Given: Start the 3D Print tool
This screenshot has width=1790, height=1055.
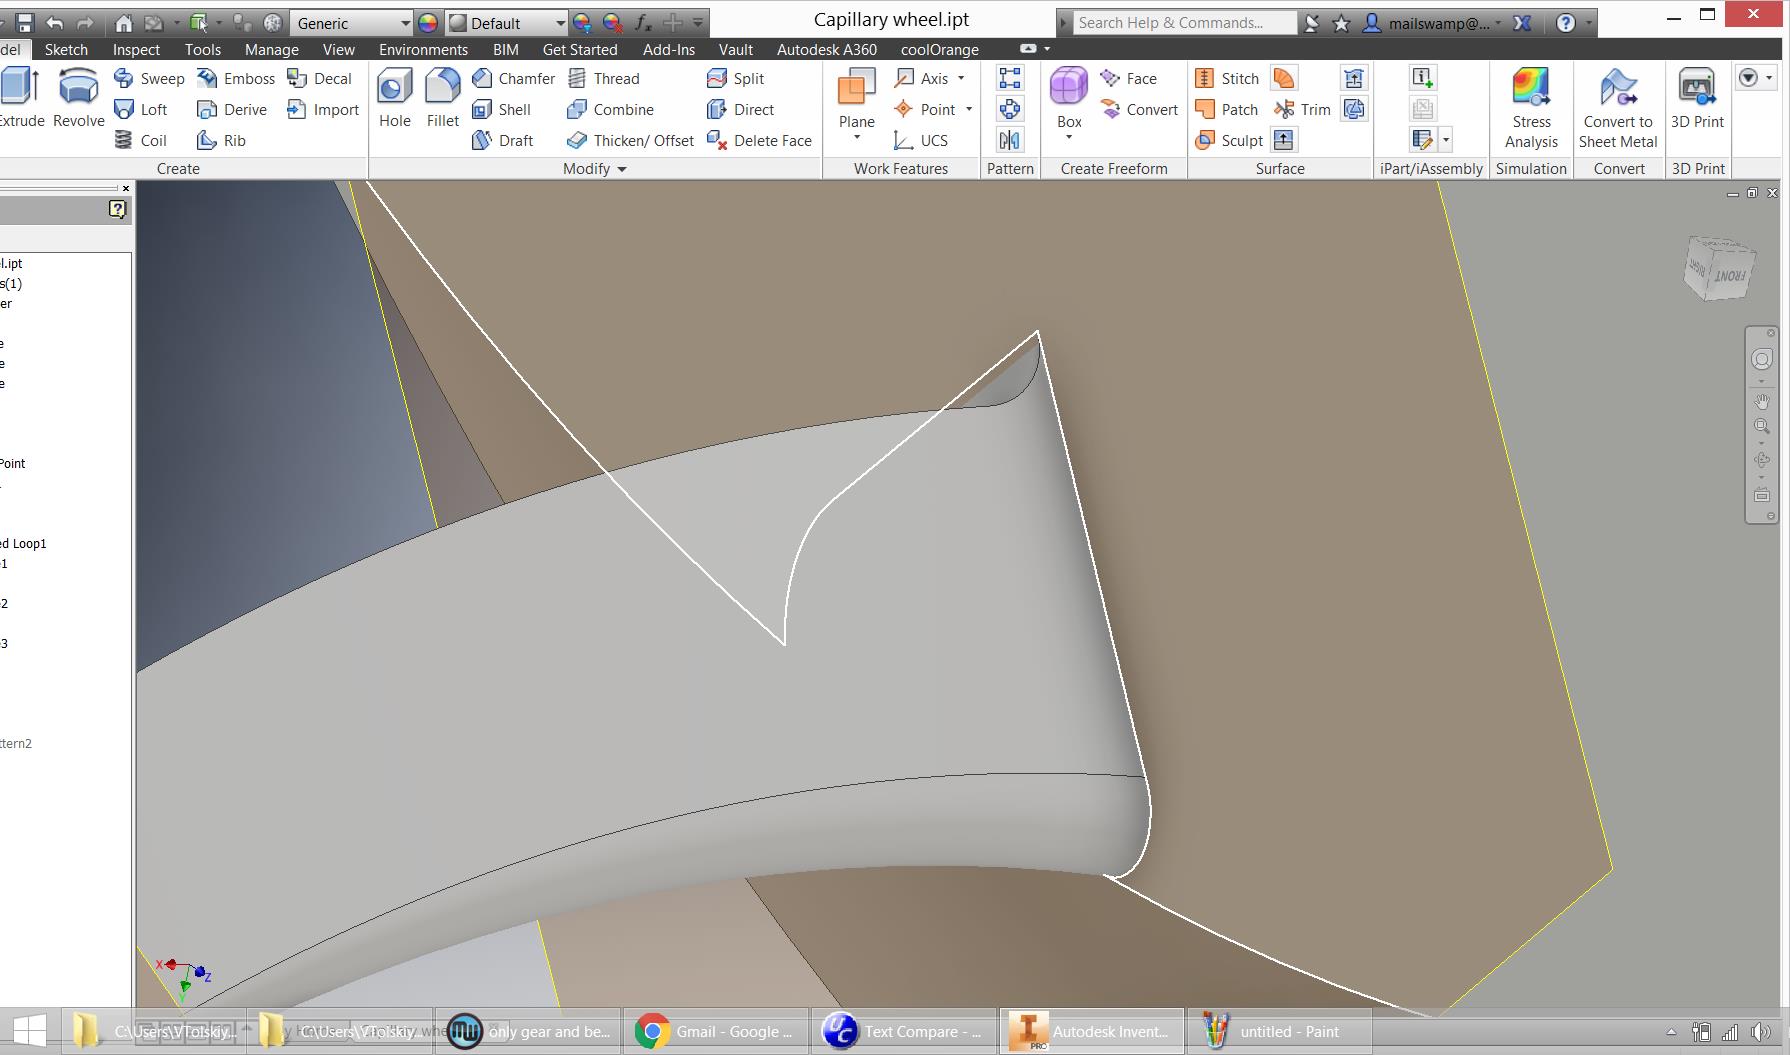Looking at the screenshot, I should 1696,98.
